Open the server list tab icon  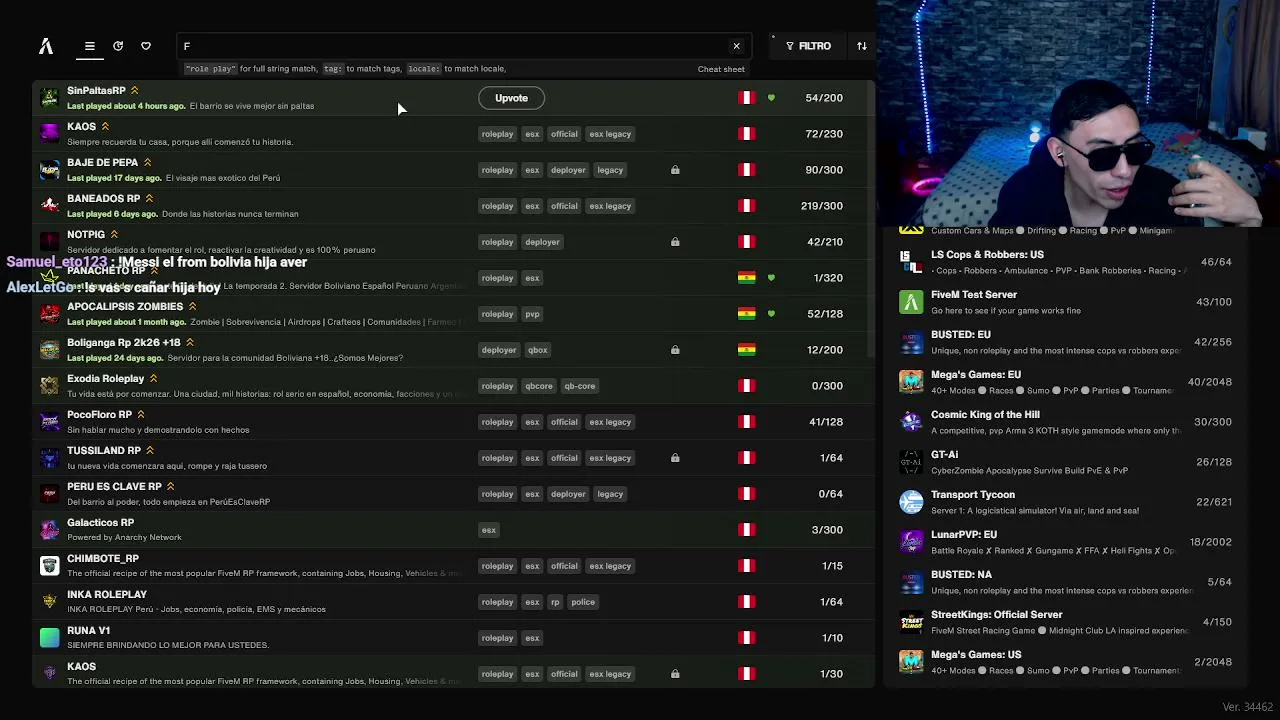click(x=89, y=46)
